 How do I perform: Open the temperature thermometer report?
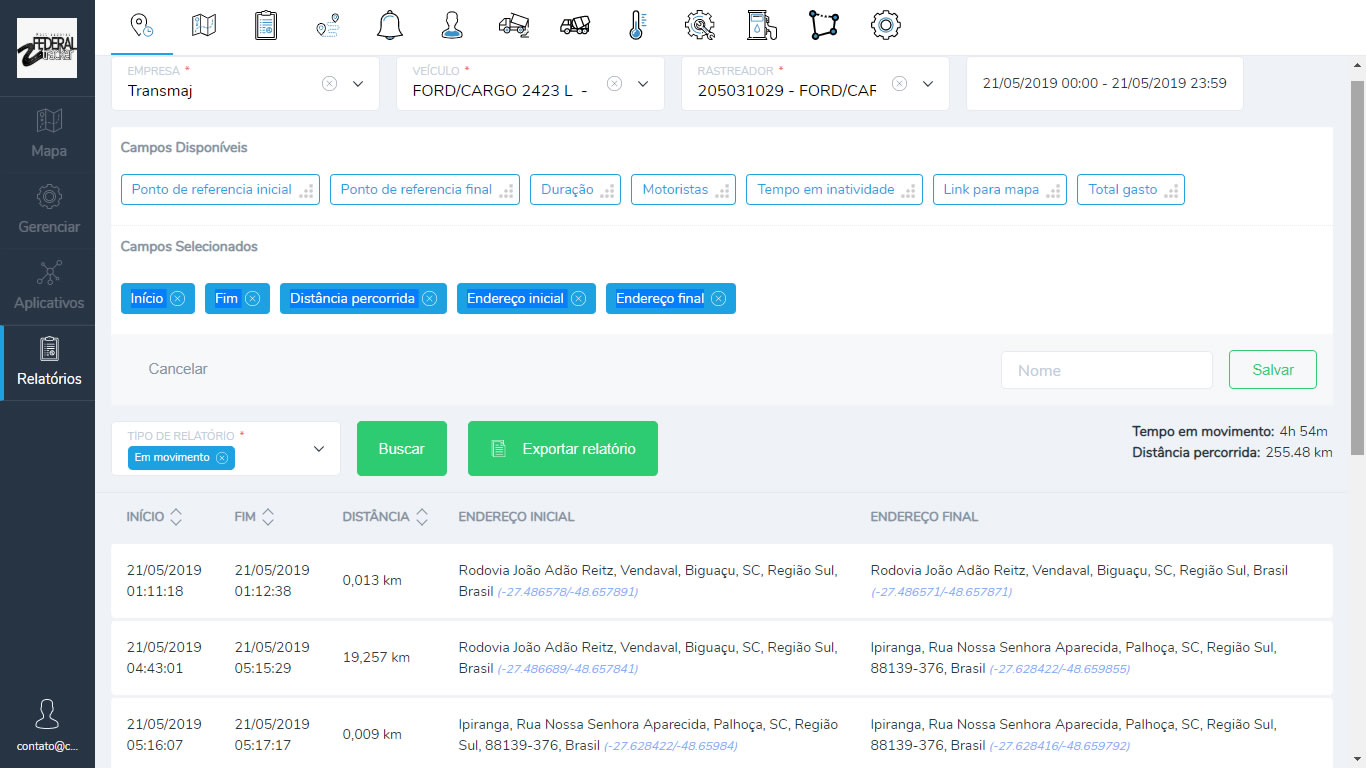637,25
